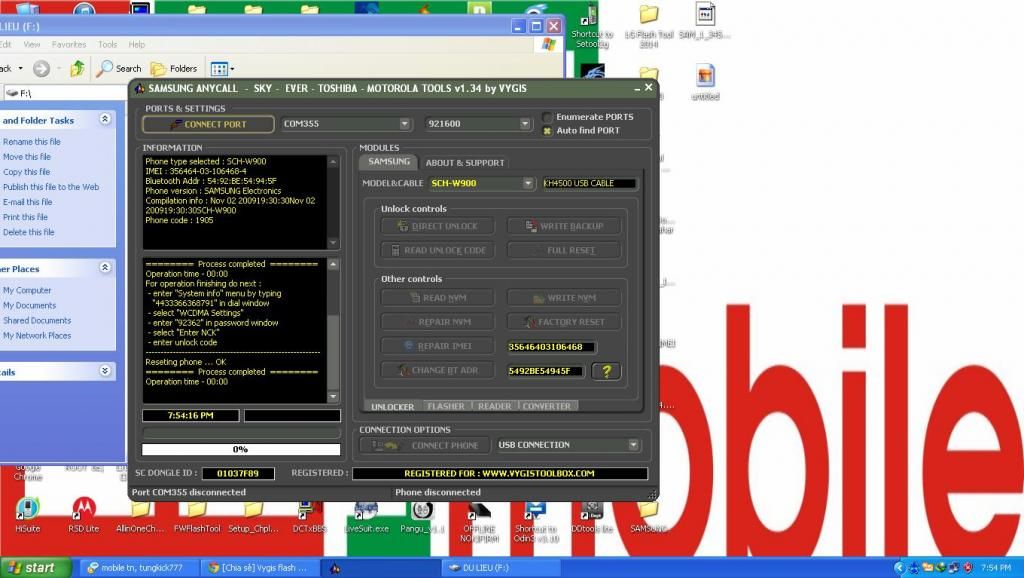
Task: Open the DCTxBB5 desktop shortcut
Action: click(310, 515)
